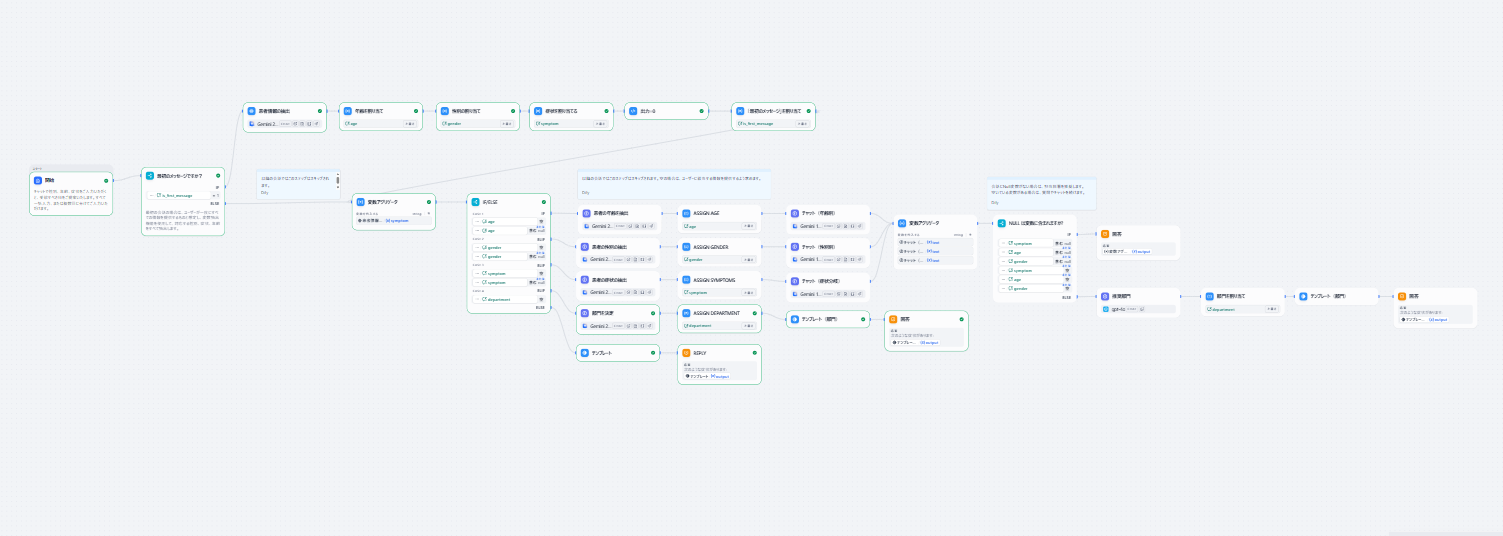The width and height of the screenshot is (1503, 536).
Task: Click the ASSIGN GENDER node icon
Action: click(686, 246)
